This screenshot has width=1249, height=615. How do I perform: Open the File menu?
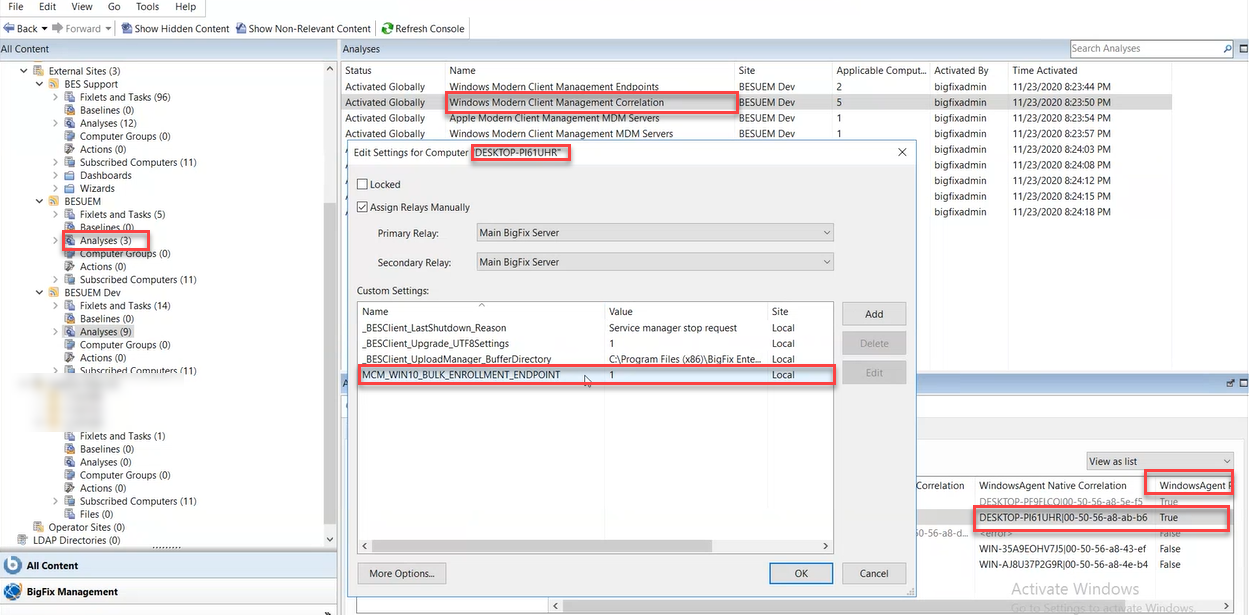pos(16,7)
